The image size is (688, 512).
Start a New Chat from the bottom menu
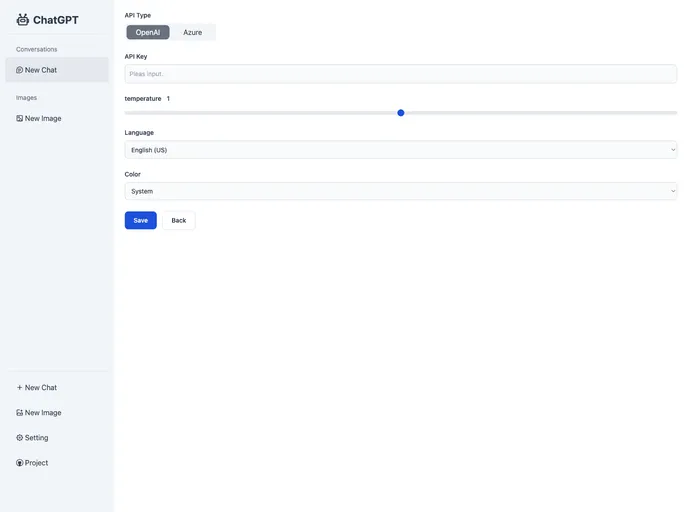pos(57,387)
